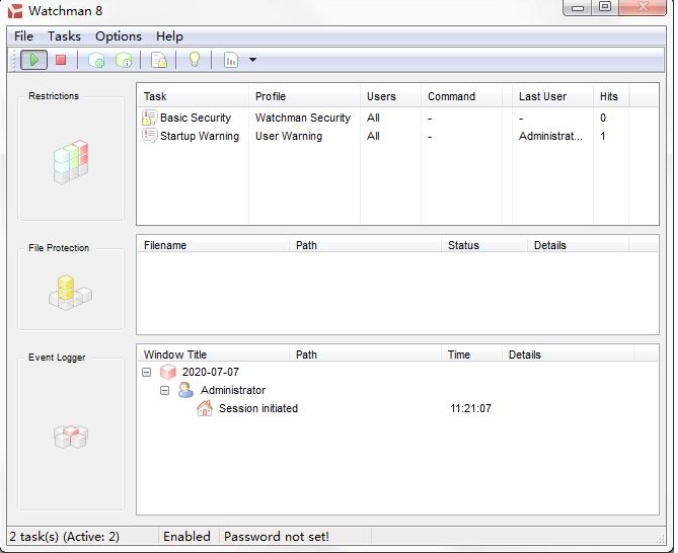
Task: Click the Watchman Security profile cell
Action: pyautogui.click(x=303, y=118)
